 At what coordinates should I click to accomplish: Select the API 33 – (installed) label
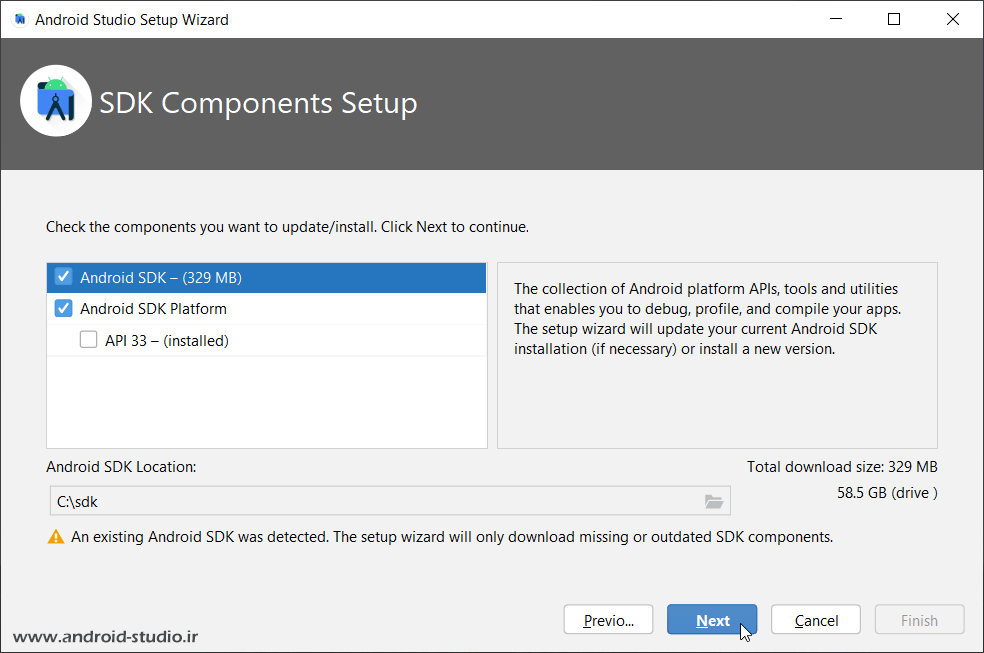click(167, 341)
